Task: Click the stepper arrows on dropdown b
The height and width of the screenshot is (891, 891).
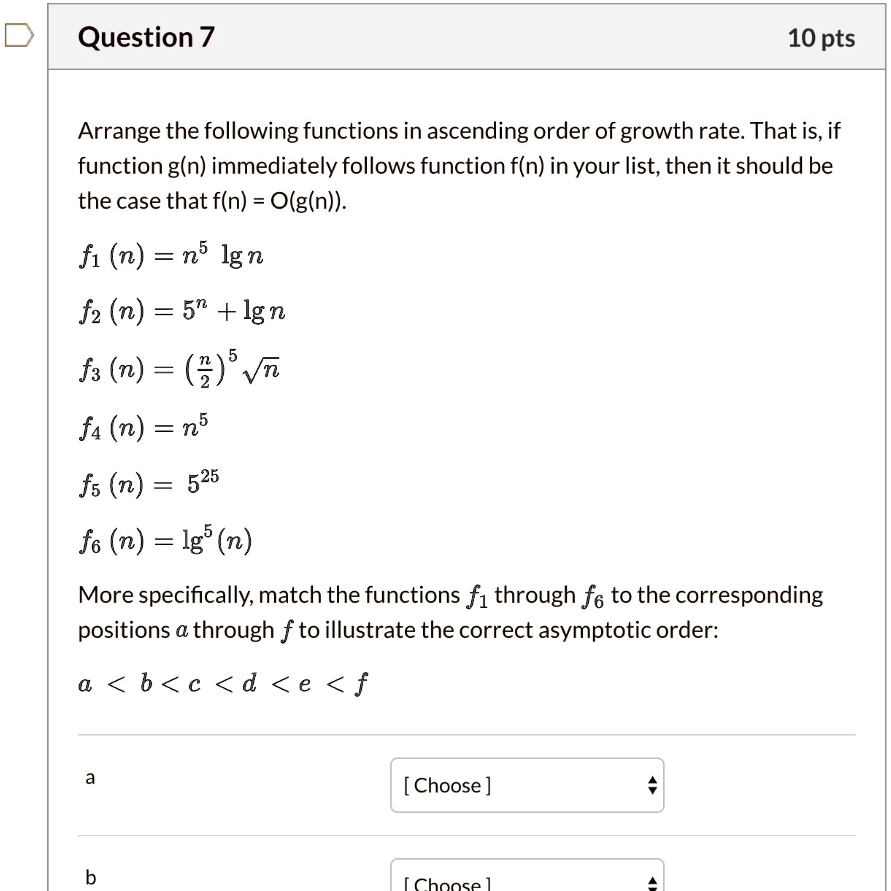Action: (x=651, y=879)
